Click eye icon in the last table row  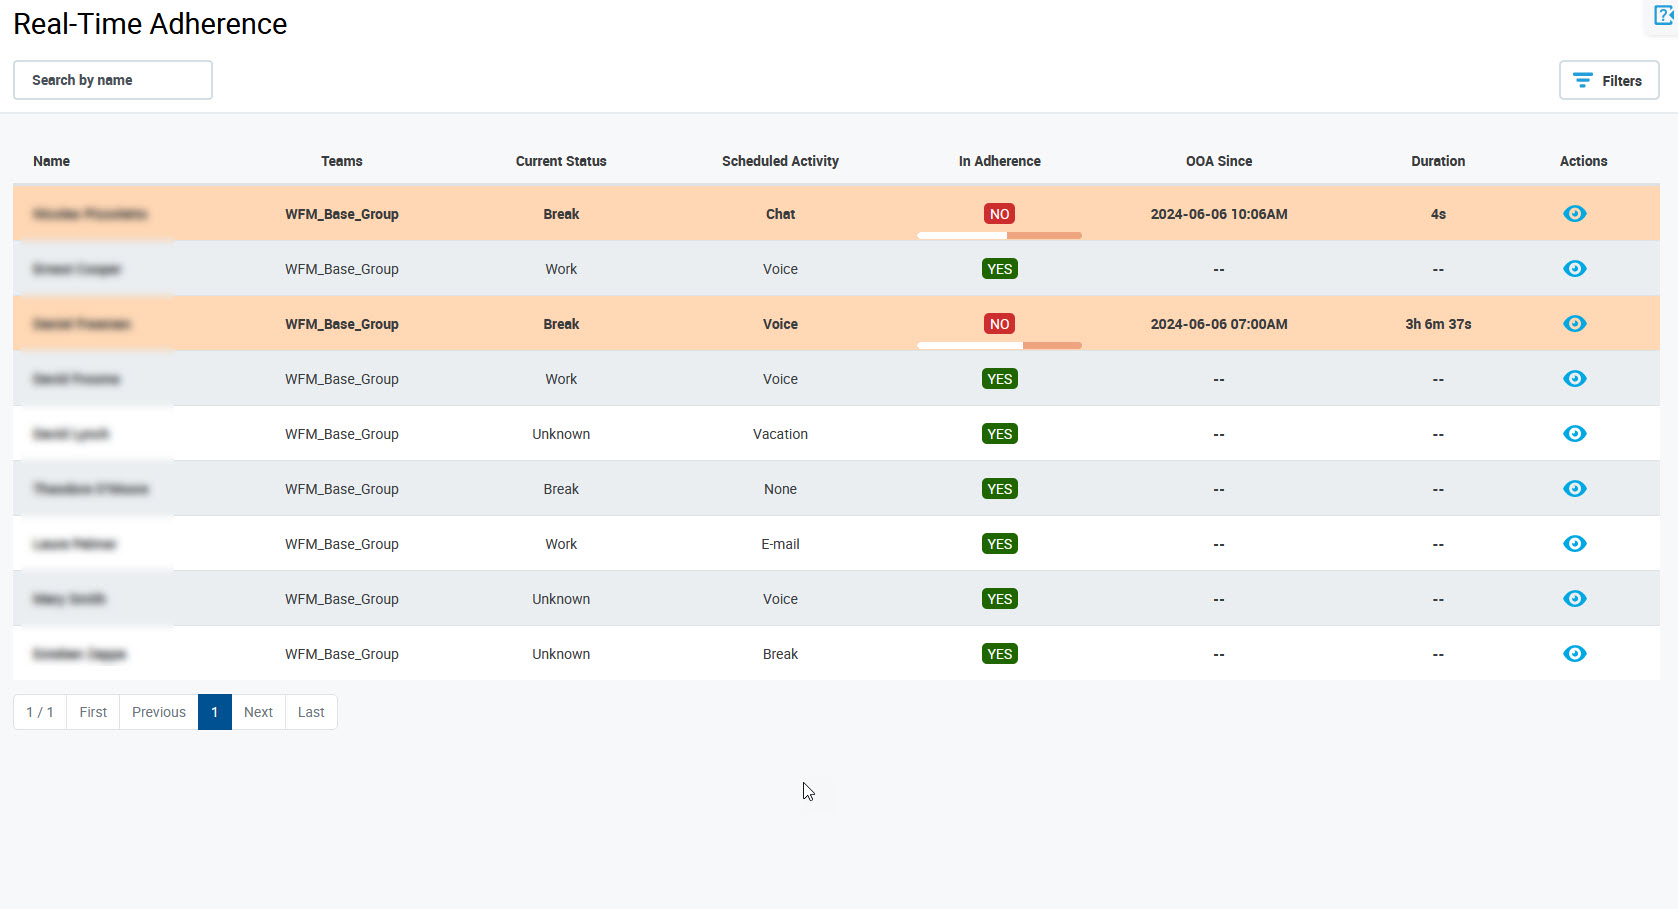tap(1574, 654)
